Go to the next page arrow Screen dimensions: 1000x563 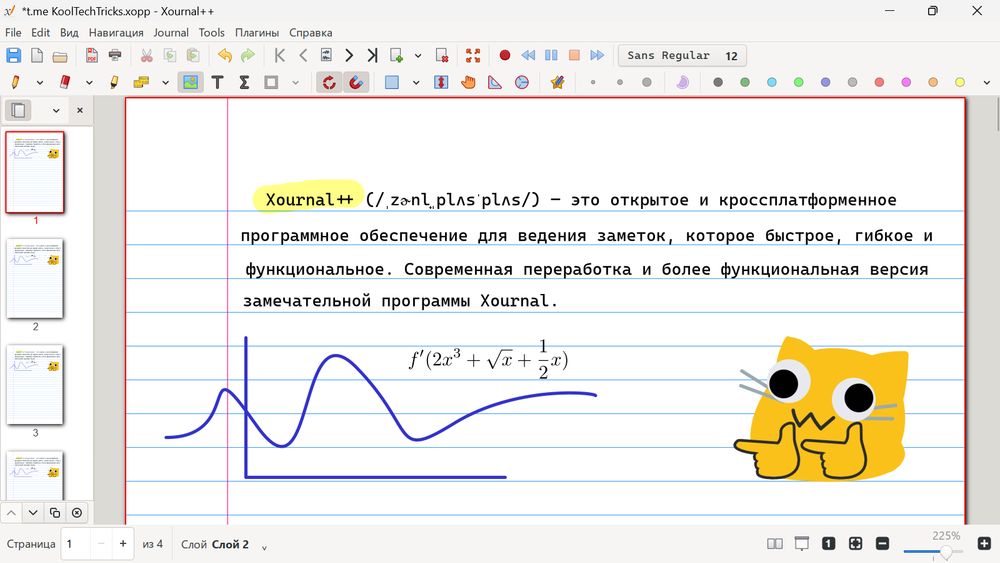(x=349, y=55)
